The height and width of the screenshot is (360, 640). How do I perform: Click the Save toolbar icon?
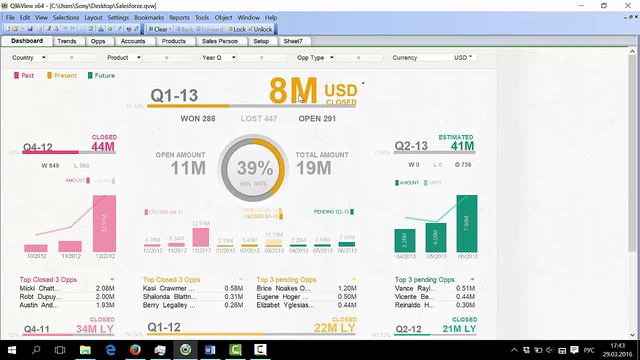tap(30, 29)
